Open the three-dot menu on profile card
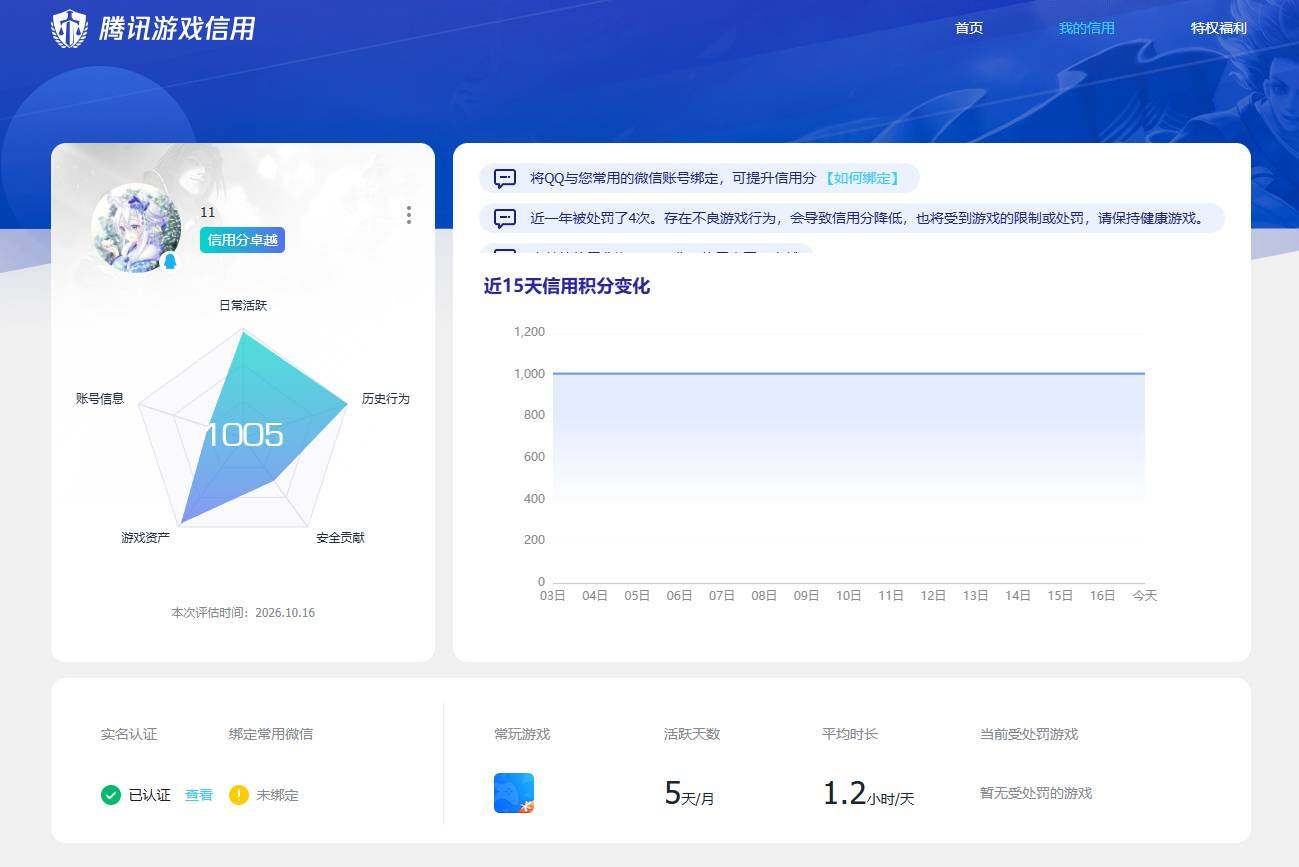The width and height of the screenshot is (1299, 867). point(408,215)
